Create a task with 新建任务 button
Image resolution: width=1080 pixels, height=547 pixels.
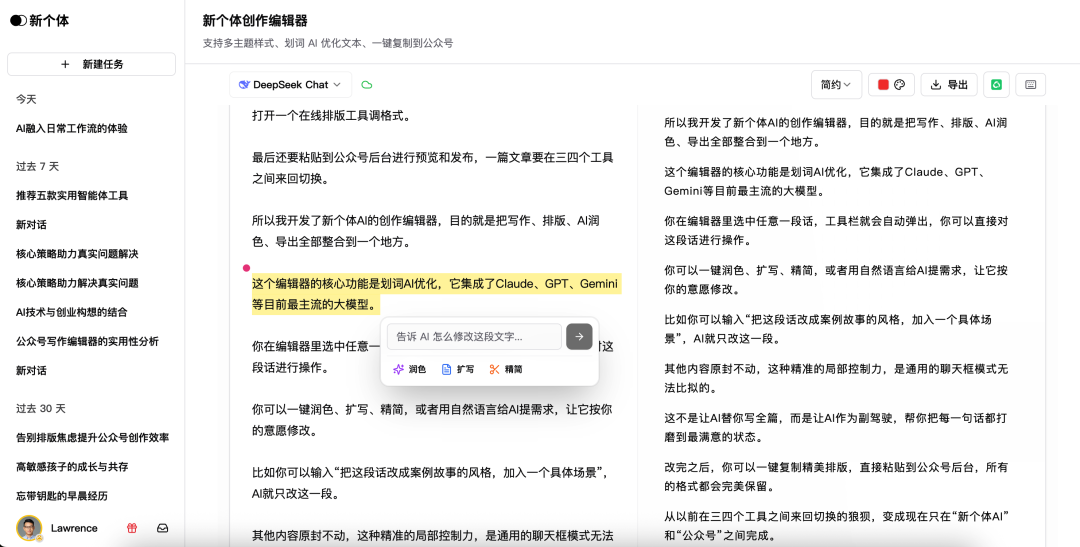[91, 64]
